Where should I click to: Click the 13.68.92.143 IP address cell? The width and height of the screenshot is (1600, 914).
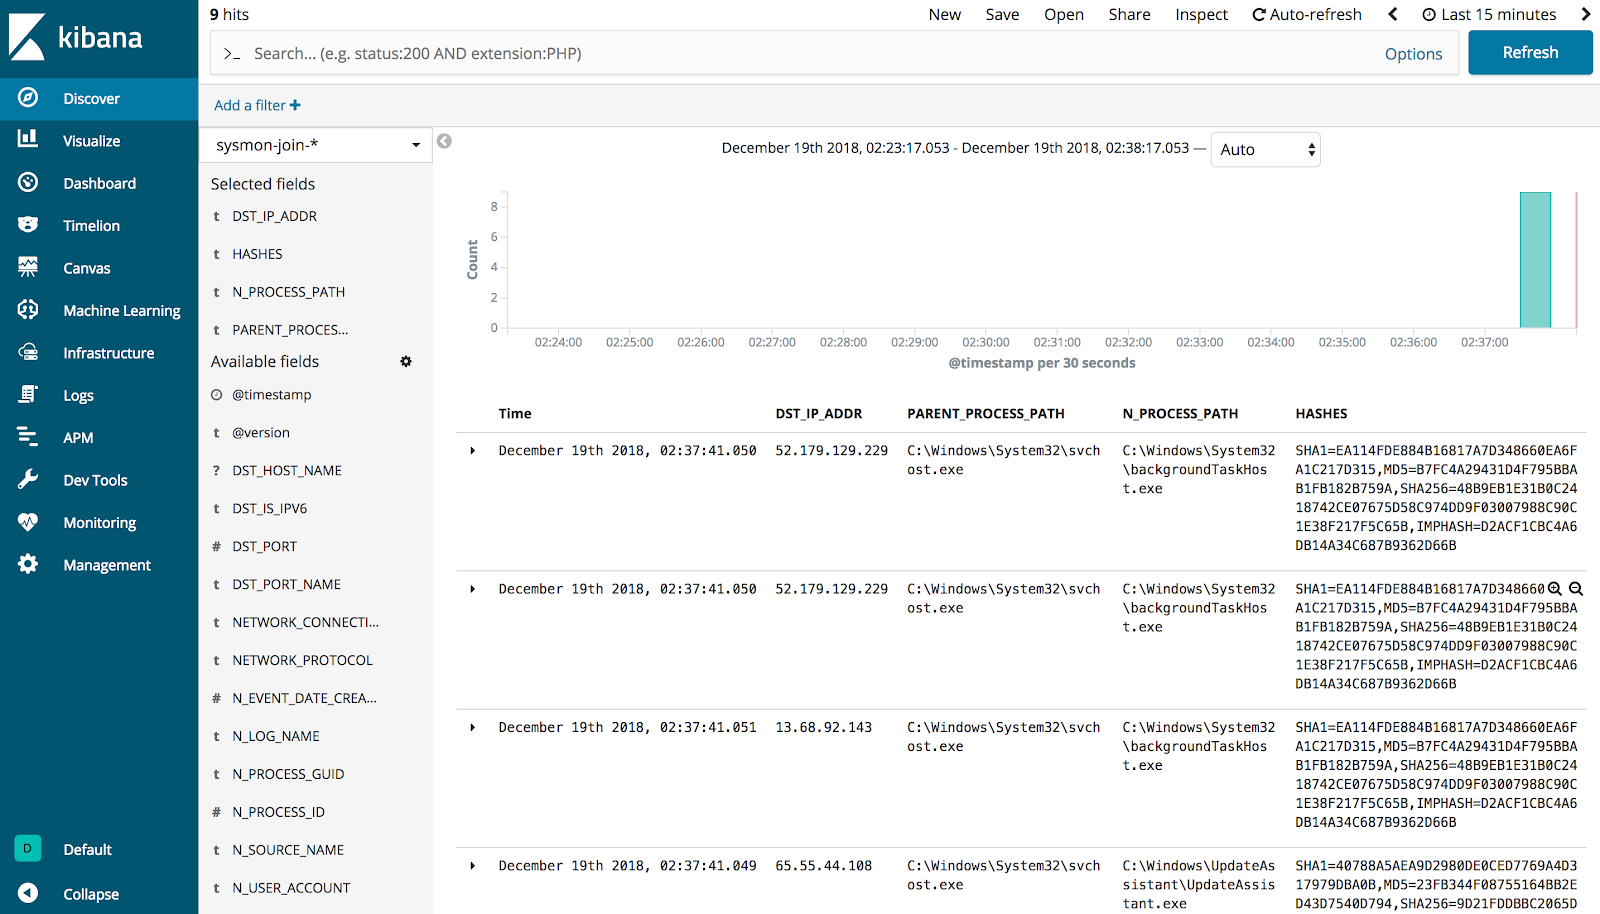824,727
